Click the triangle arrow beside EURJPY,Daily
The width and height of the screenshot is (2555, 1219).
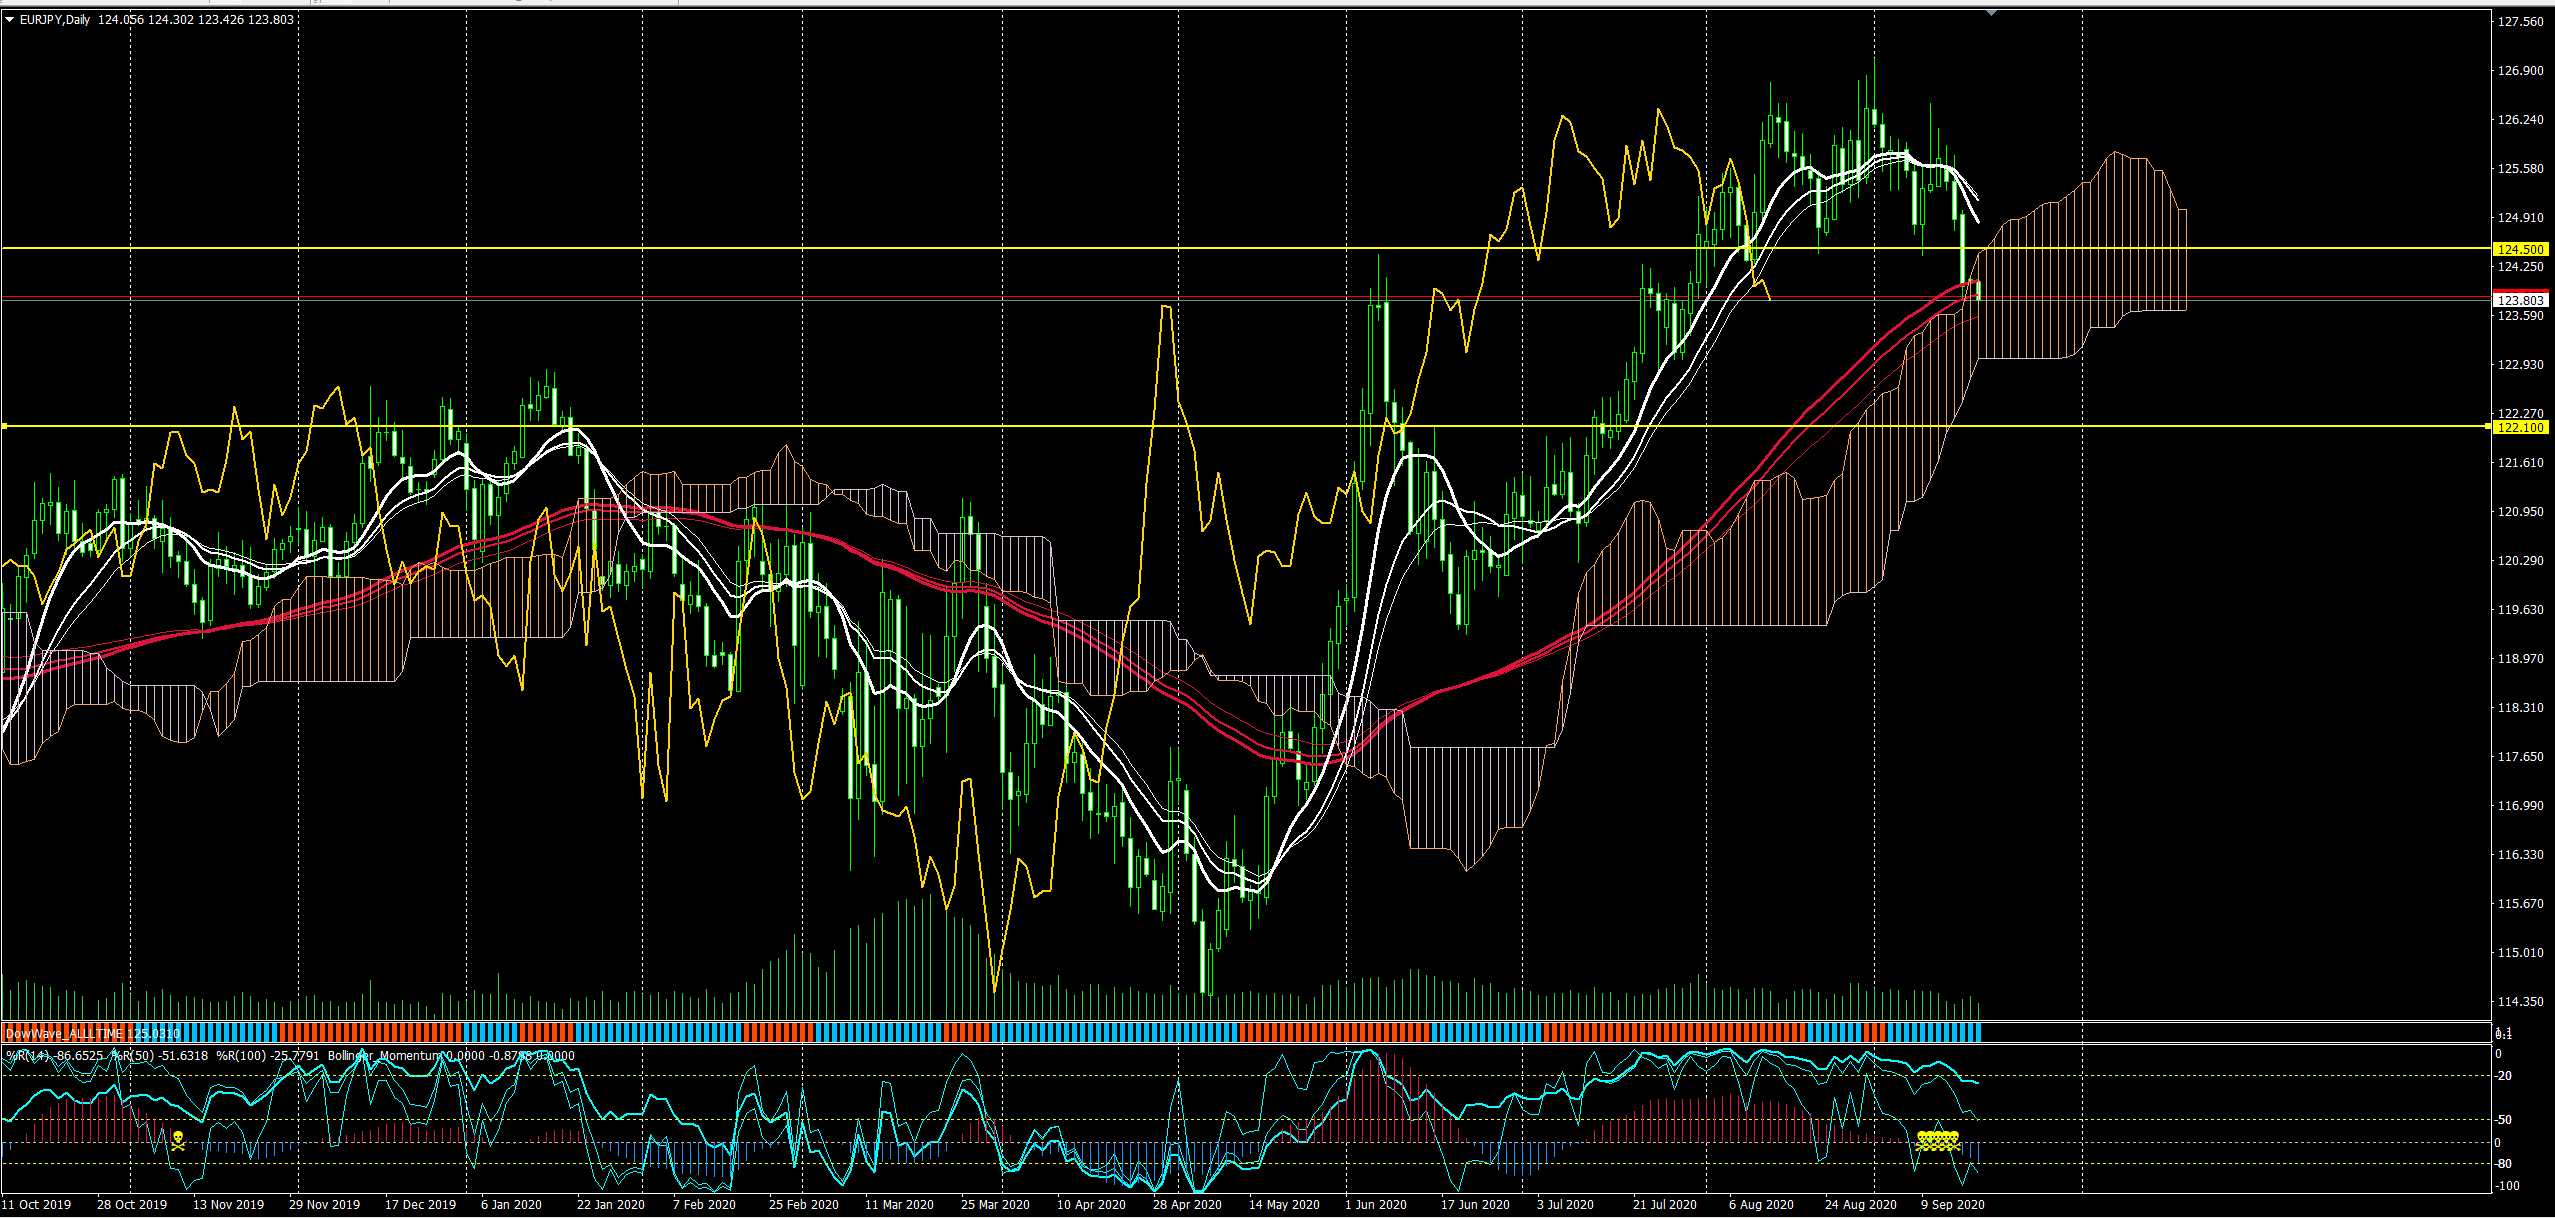click(10, 20)
